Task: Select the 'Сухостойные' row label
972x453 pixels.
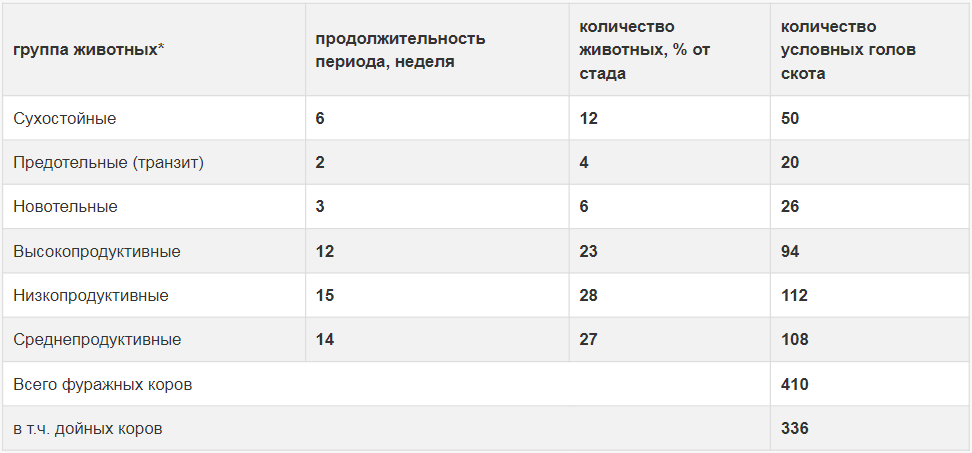Action: click(65, 118)
